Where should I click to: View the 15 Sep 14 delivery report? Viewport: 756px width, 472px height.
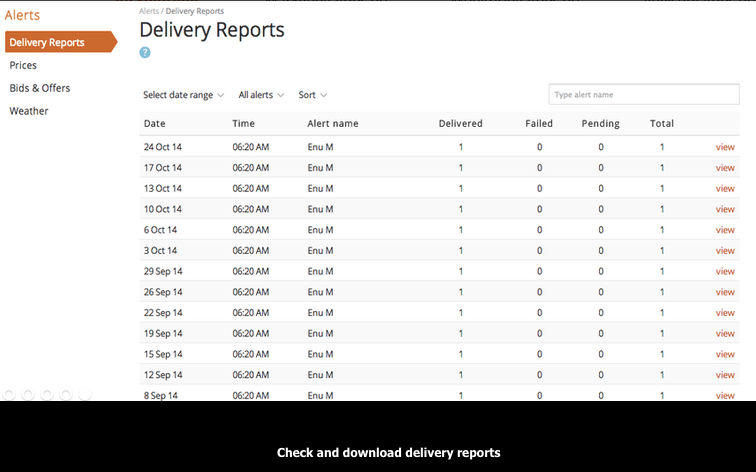(x=725, y=354)
